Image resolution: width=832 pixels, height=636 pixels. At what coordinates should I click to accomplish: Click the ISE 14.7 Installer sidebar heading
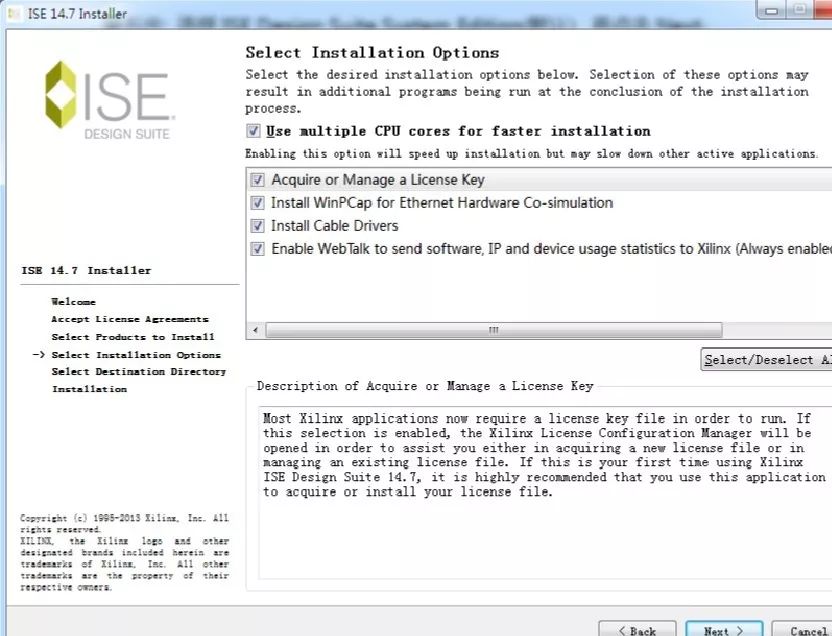coord(86,271)
